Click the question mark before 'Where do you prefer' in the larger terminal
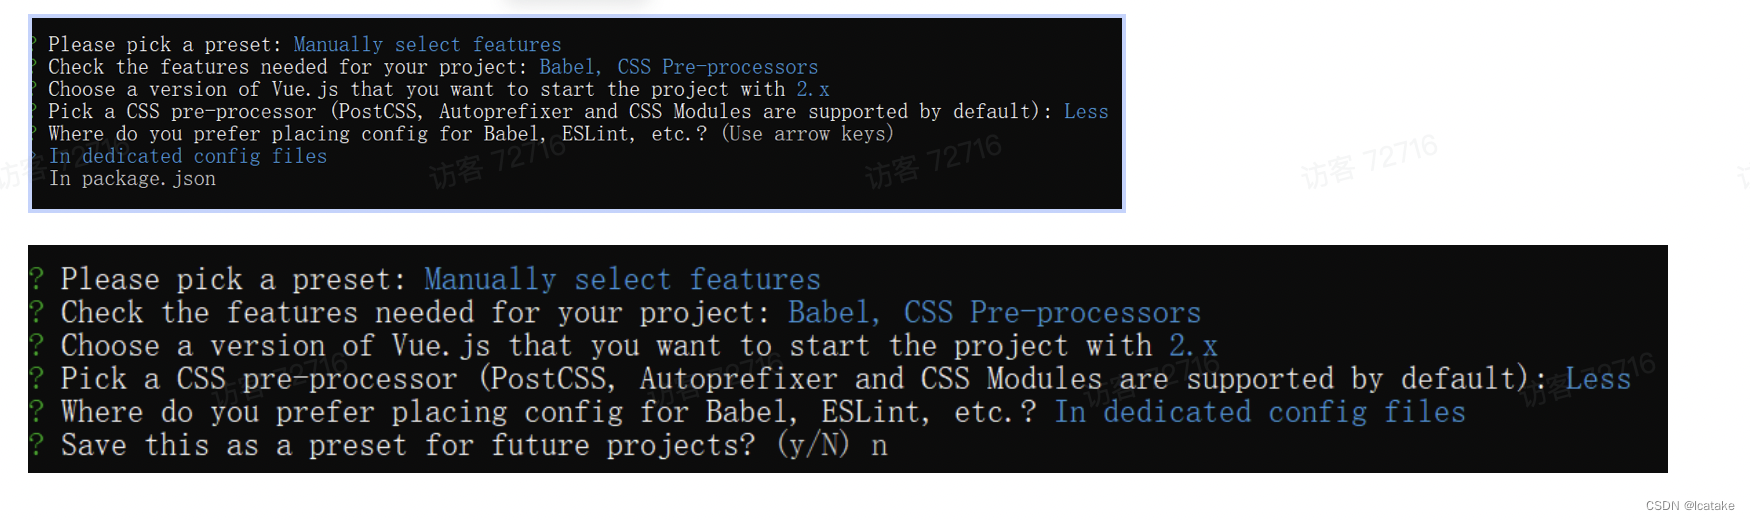Image resolution: width=1750 pixels, height=520 pixels. pyautogui.click(x=36, y=412)
